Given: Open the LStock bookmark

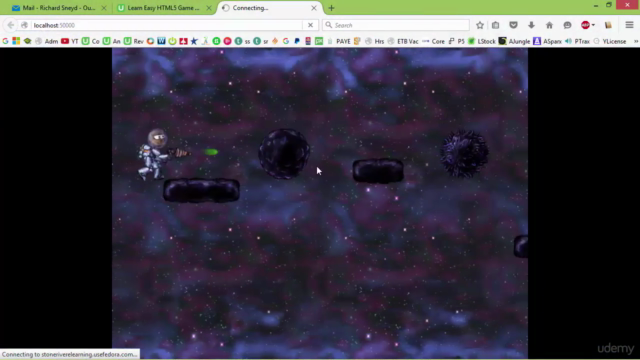Looking at the screenshot, I should tap(482, 41).
